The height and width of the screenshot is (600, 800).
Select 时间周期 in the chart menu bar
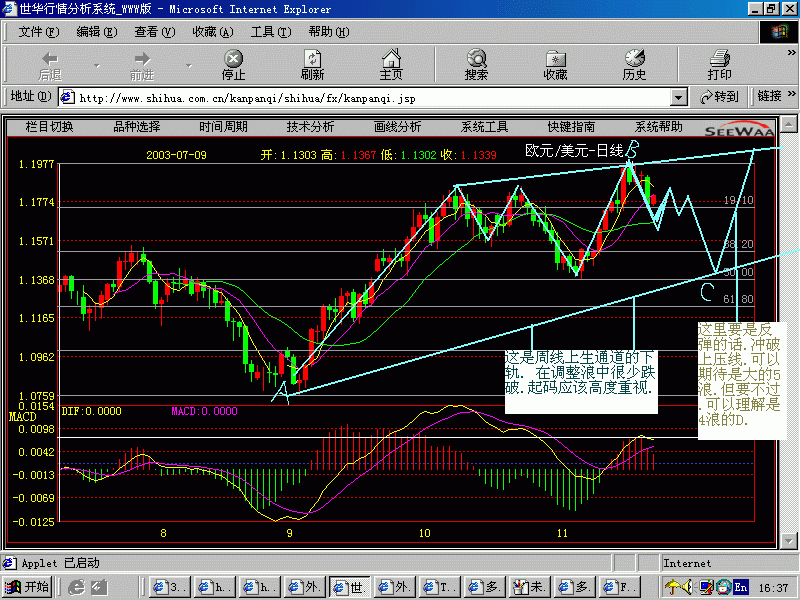coord(223,127)
